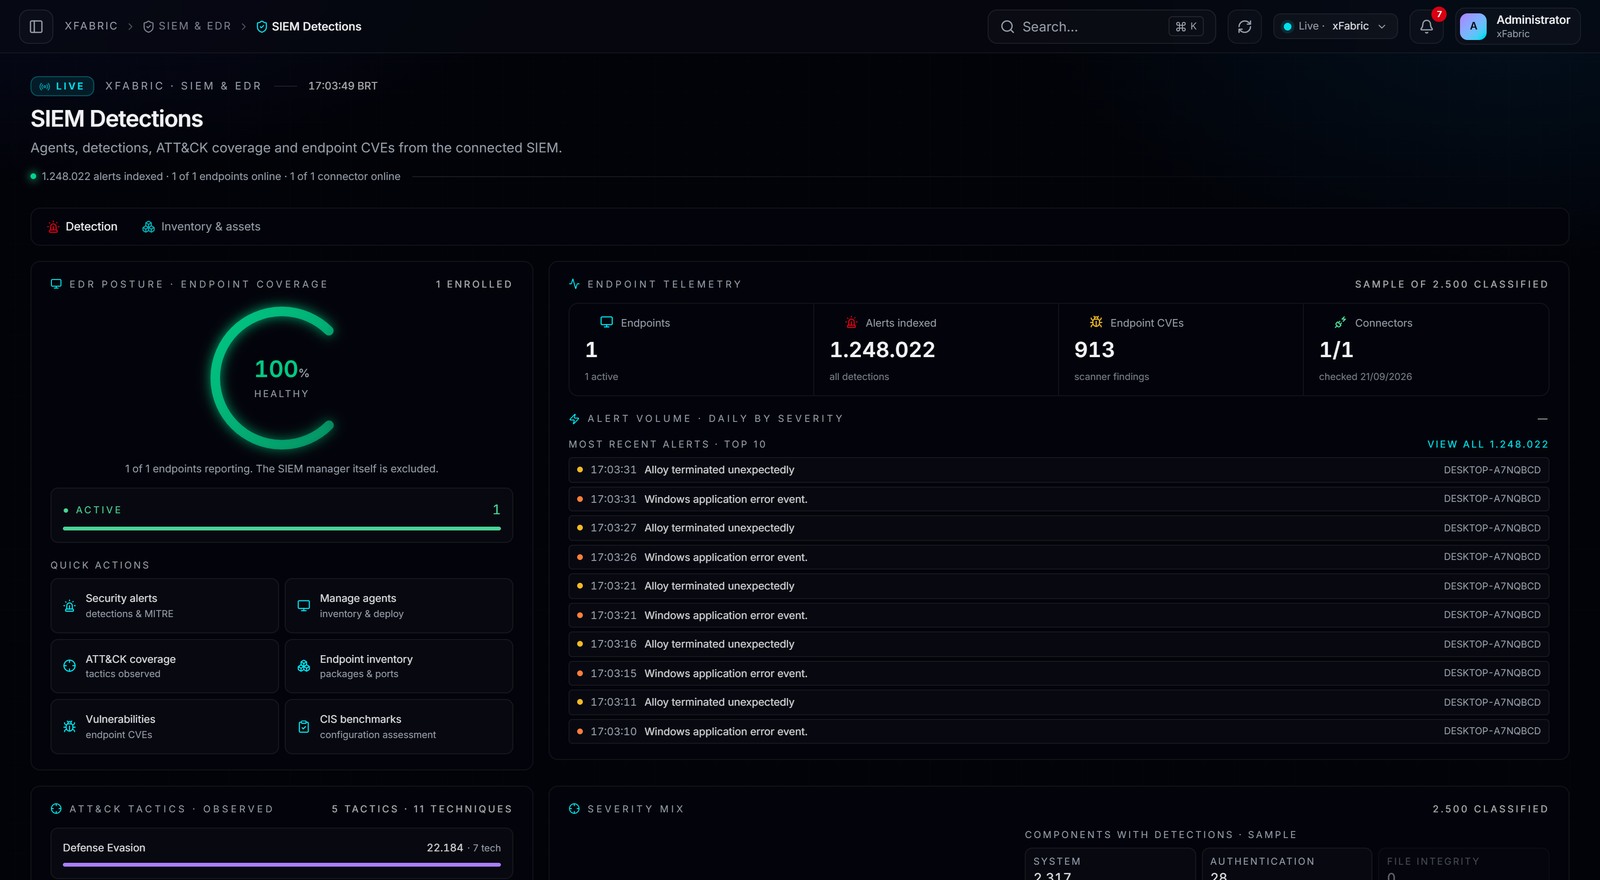Click the Active endpoints progress bar
This screenshot has height=880, width=1600.
coord(282,528)
